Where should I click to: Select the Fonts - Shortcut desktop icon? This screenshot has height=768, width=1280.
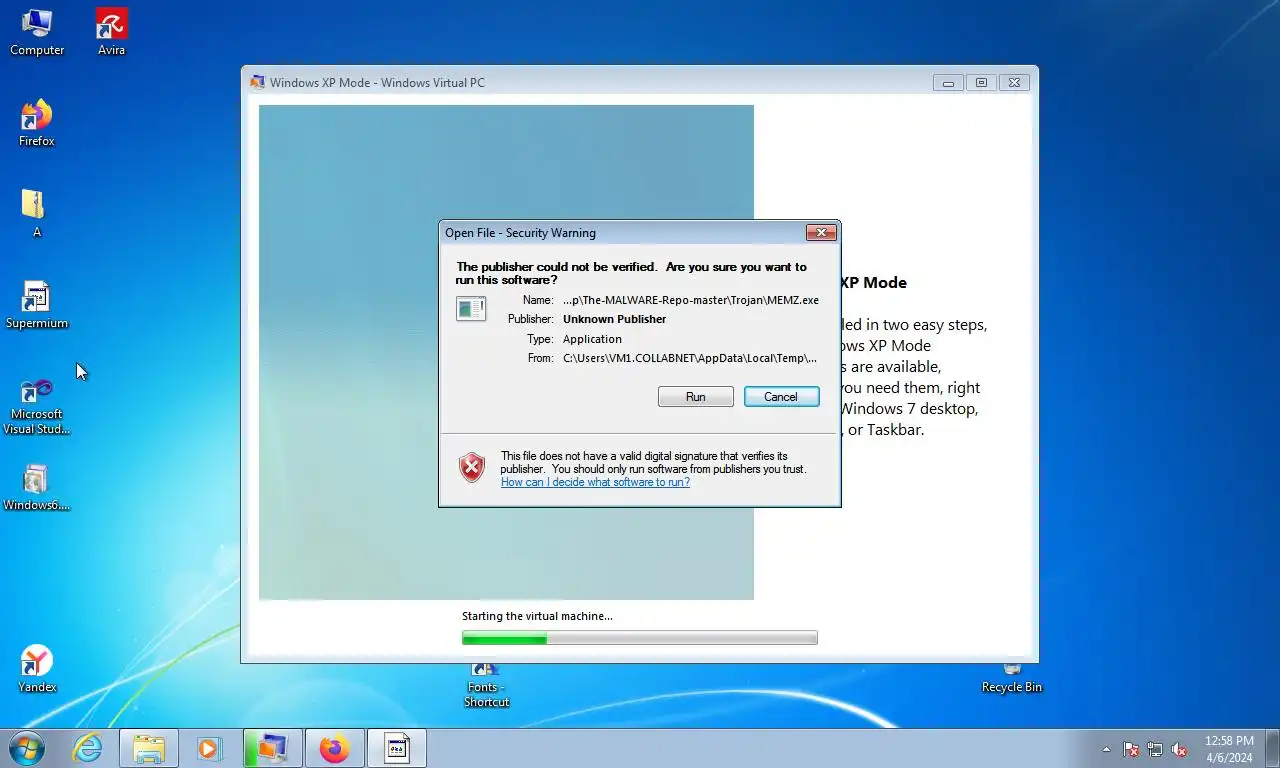click(x=486, y=686)
